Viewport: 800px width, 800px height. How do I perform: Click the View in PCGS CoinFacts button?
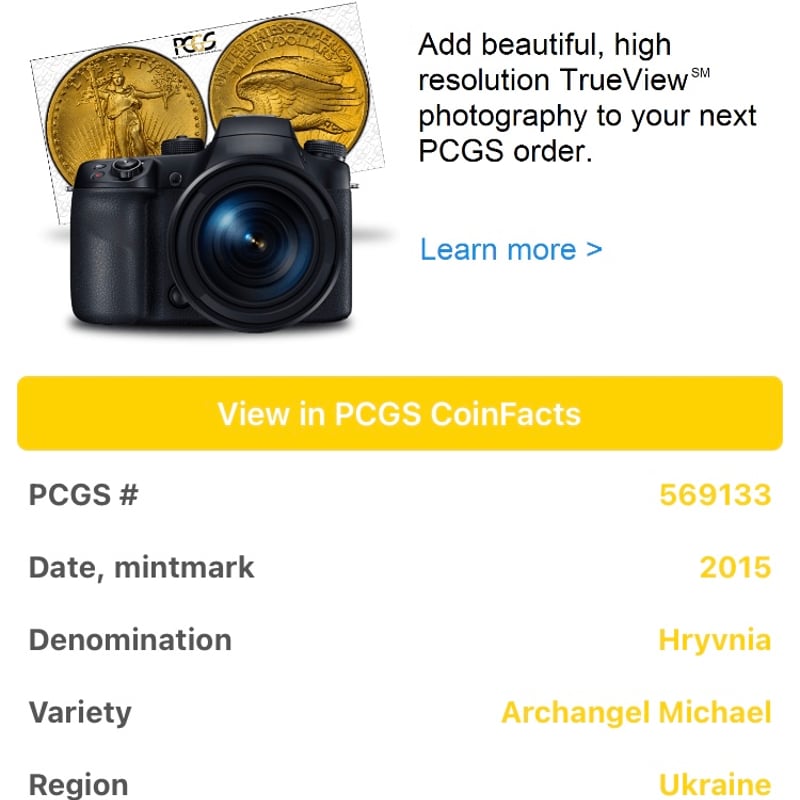tap(400, 413)
